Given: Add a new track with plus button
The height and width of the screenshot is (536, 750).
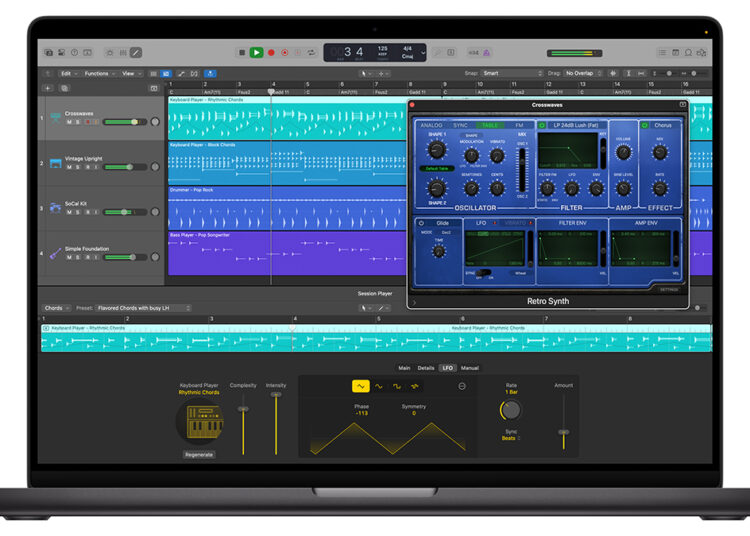Looking at the screenshot, I should 48,88.
